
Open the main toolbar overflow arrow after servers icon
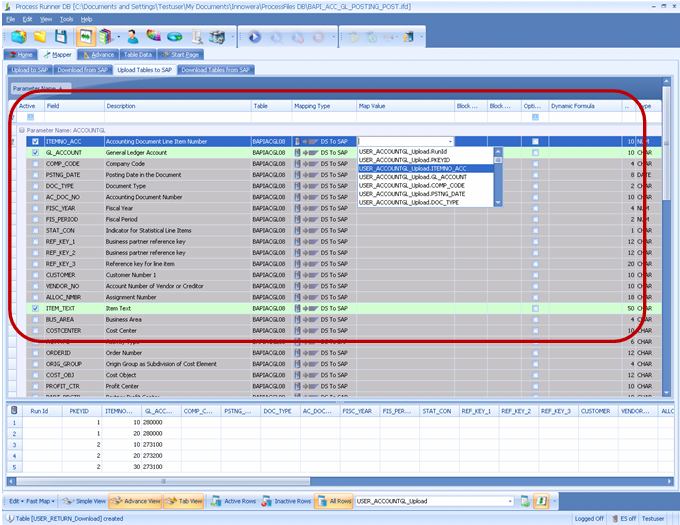click(x=232, y=37)
